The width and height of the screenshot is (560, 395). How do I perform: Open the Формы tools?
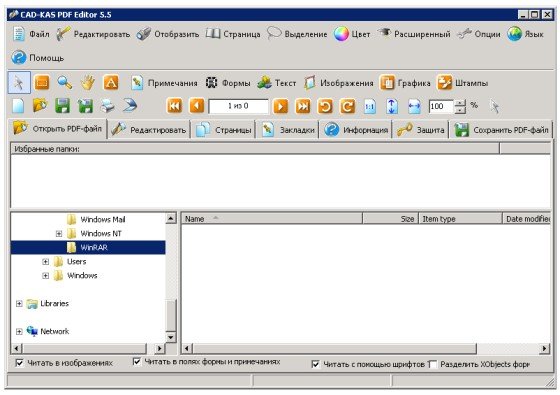click(x=228, y=83)
